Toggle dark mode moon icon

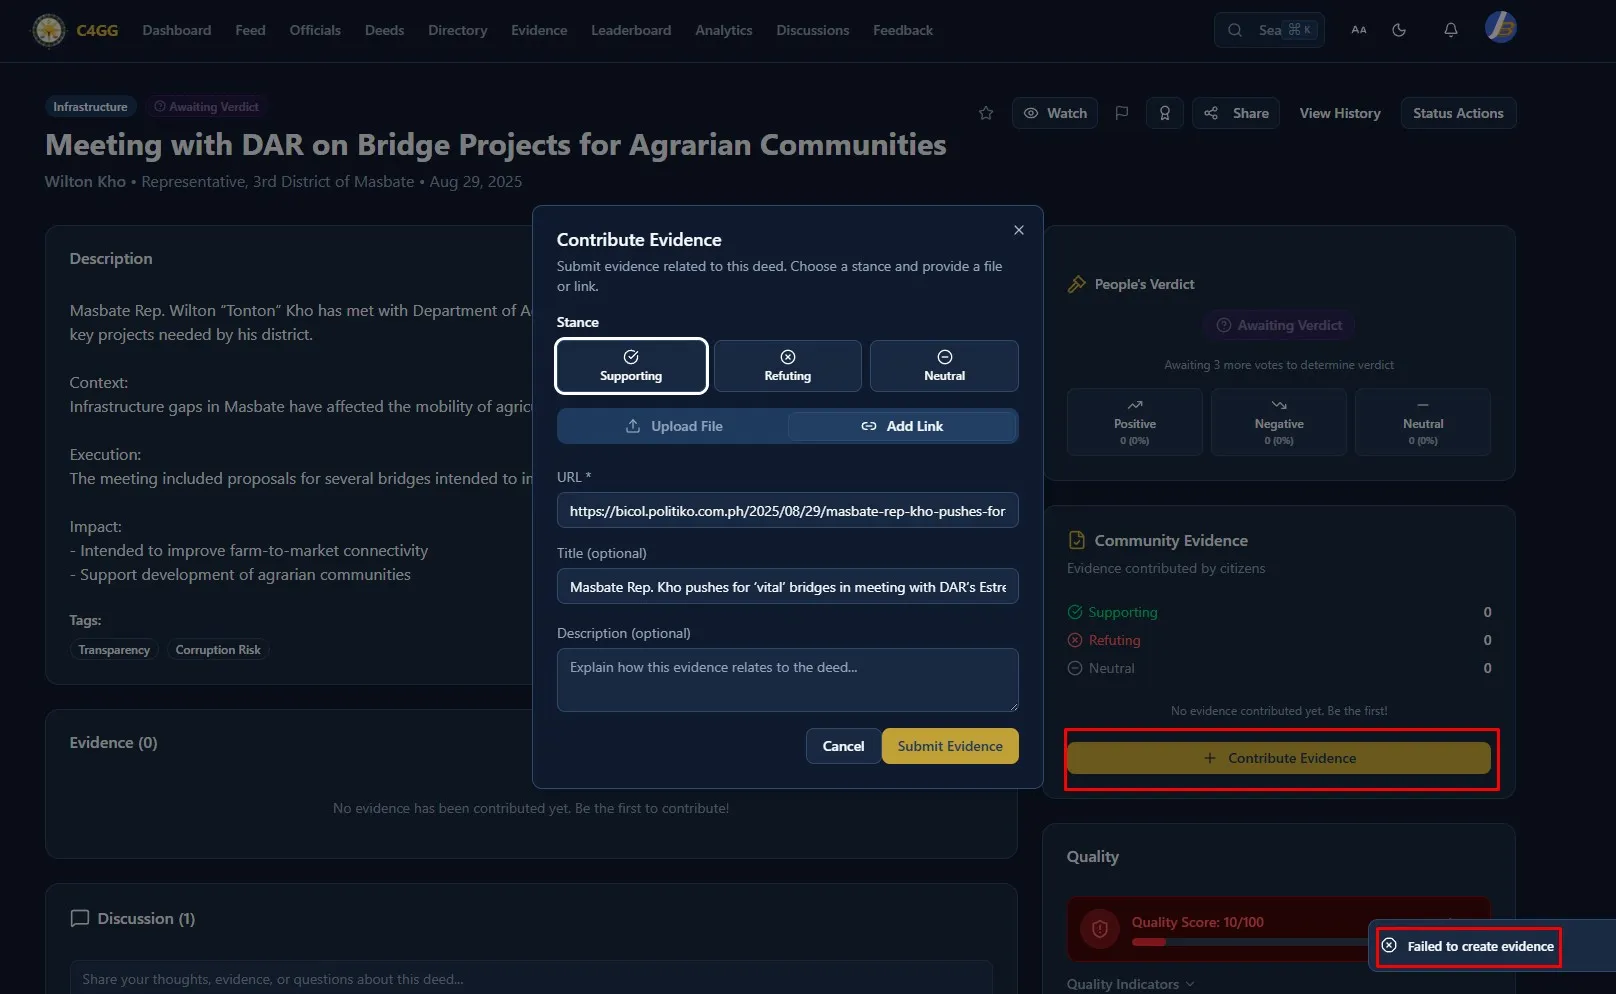[1399, 30]
